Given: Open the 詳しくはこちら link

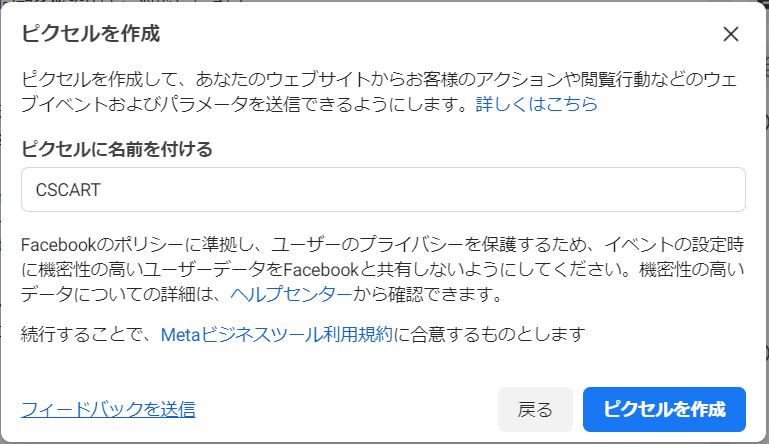Looking at the screenshot, I should [x=536, y=104].
